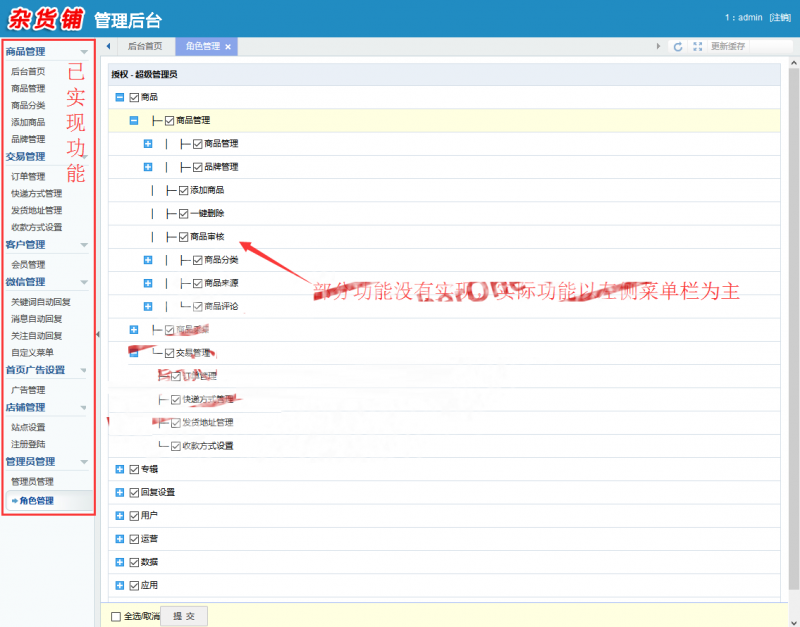Open 会员管理 in the sidebar
This screenshot has width=800, height=627.
(28, 265)
